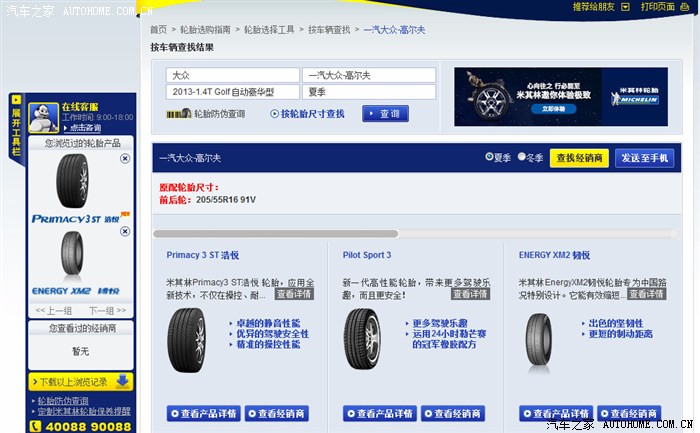This screenshot has height=433, width=700.
Task: Click the horizontal product list scrollbar
Action: point(275,234)
